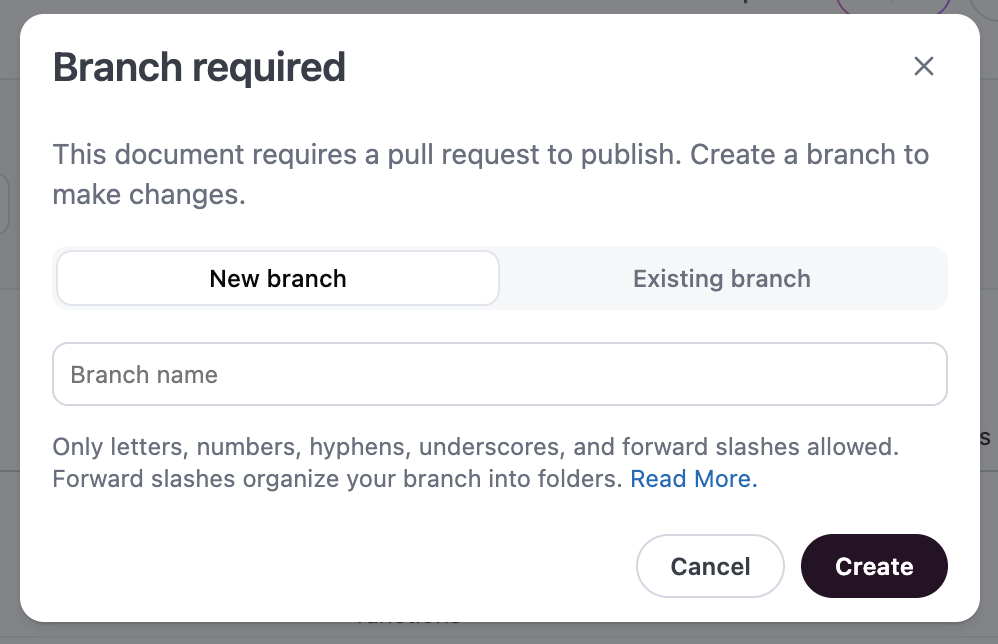This screenshot has height=644, width=998.
Task: Click the New branch segment control
Action: point(277,278)
